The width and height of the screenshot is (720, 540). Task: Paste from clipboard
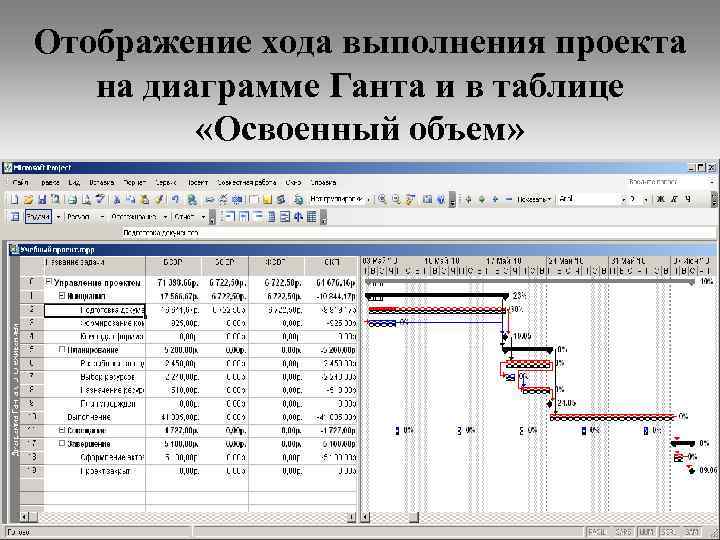click(145, 199)
